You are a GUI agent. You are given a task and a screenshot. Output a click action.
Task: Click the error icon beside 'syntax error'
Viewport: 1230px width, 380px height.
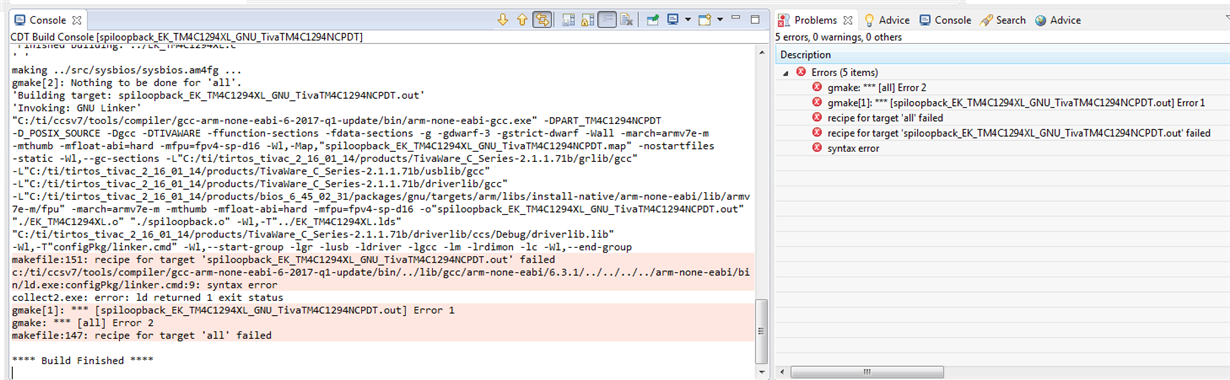coord(817,147)
